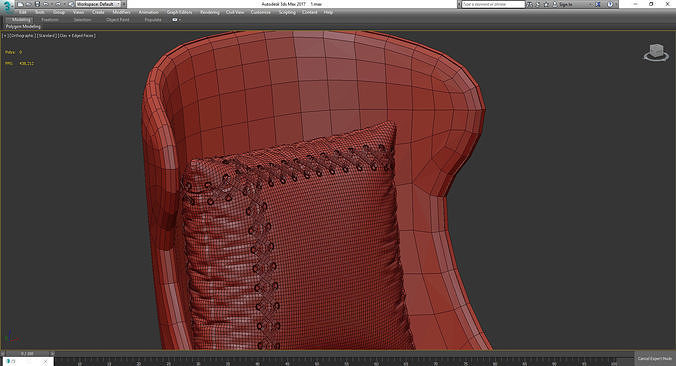Click the Standard viewport quality label
676x366 pixels.
(x=47, y=36)
